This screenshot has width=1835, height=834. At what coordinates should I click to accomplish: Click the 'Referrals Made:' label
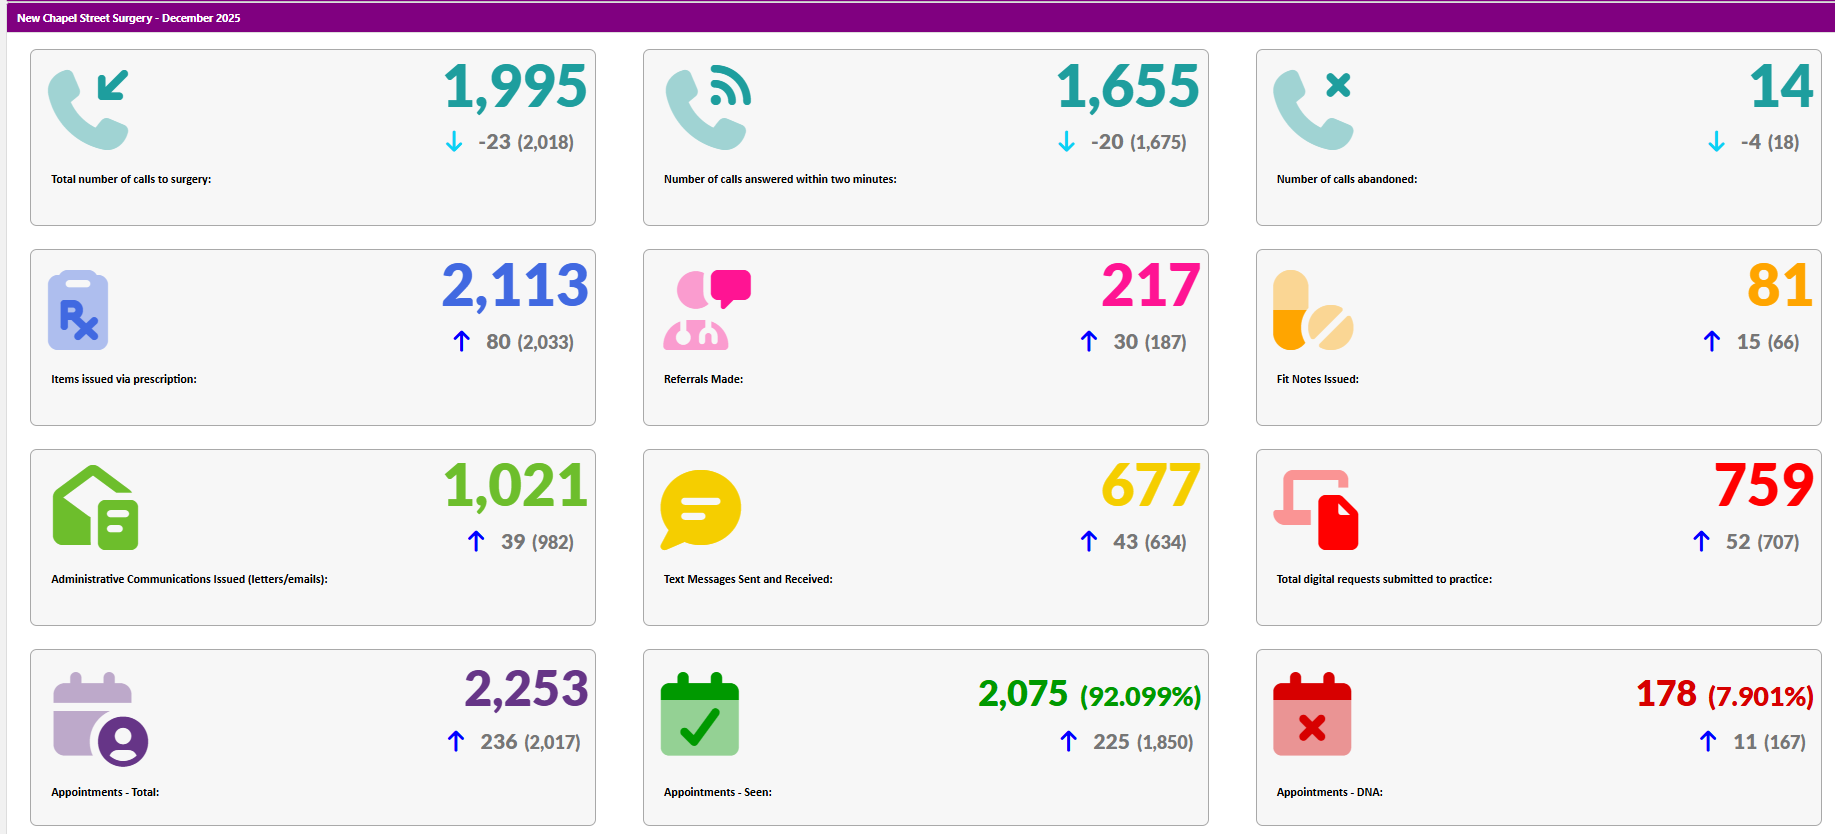tap(703, 379)
